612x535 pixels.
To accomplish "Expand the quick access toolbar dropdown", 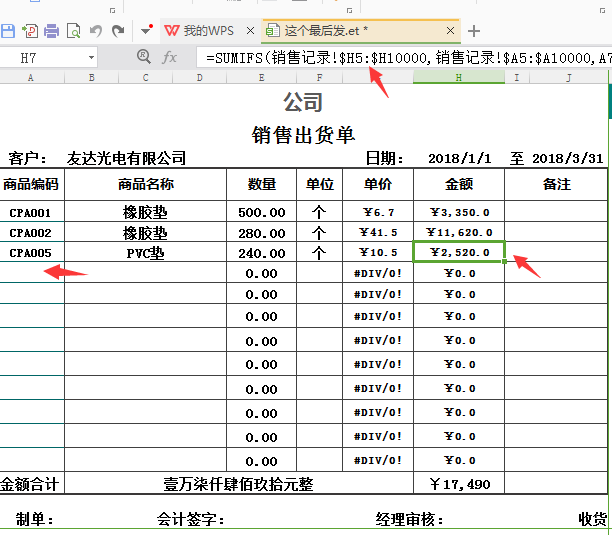I will click(x=146, y=30).
